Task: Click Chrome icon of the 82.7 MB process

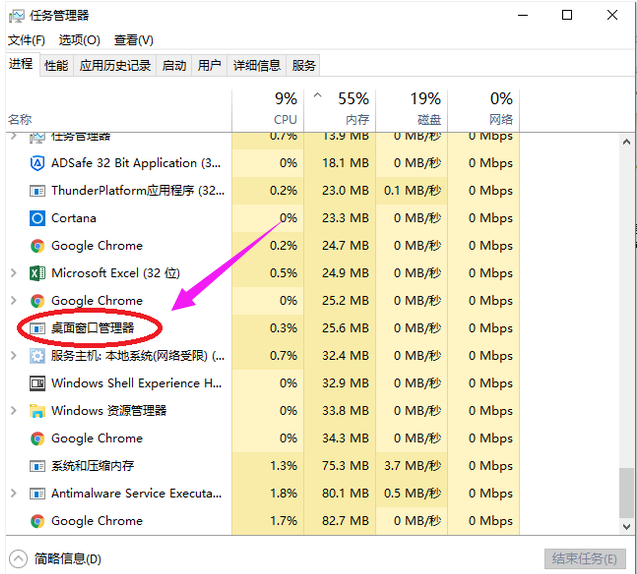Action: tap(37, 521)
